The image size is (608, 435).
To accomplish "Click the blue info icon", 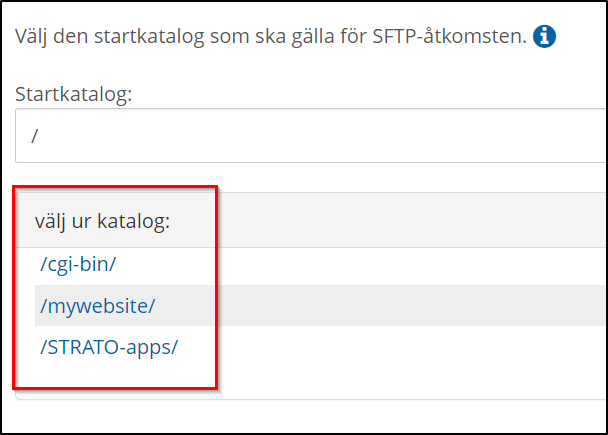I will click(545, 38).
